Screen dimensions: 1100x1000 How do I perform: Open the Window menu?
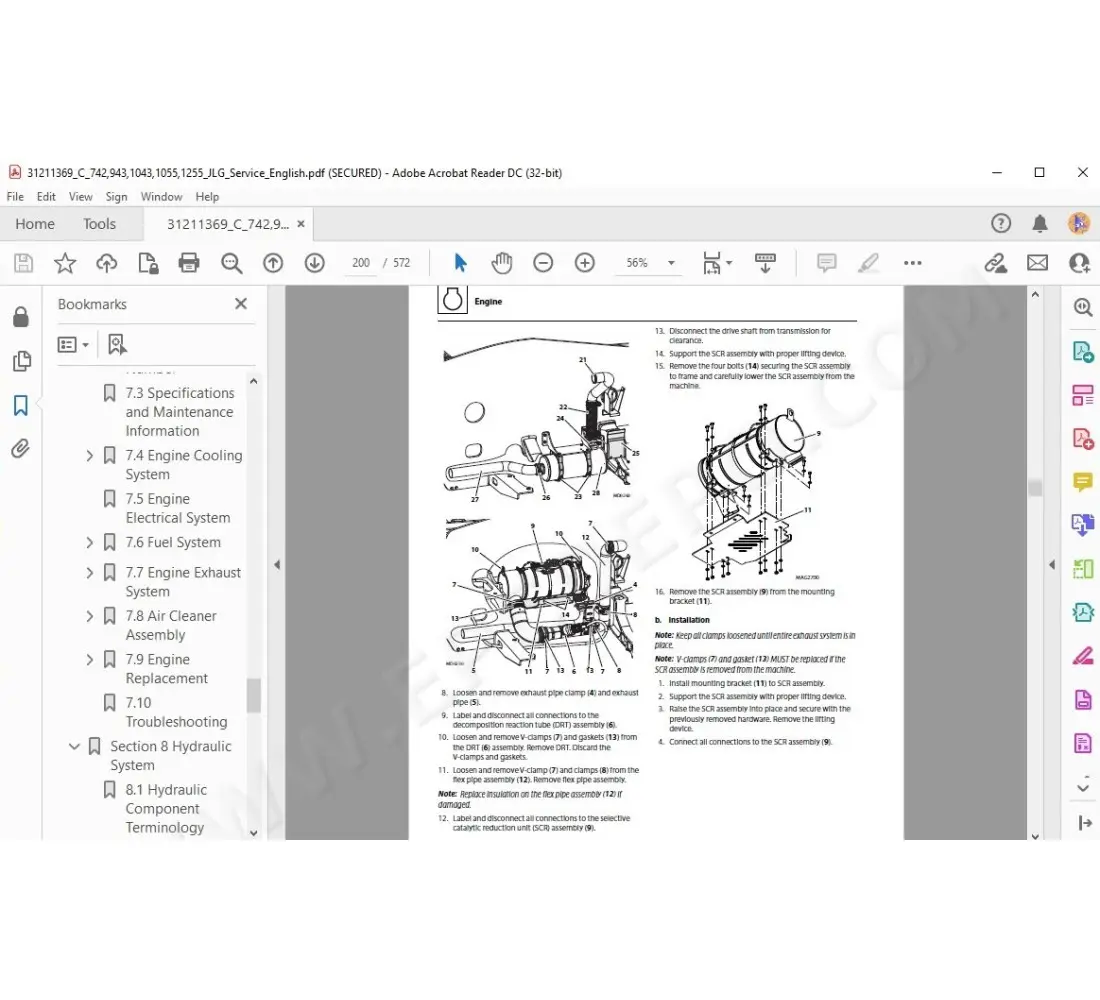click(161, 197)
